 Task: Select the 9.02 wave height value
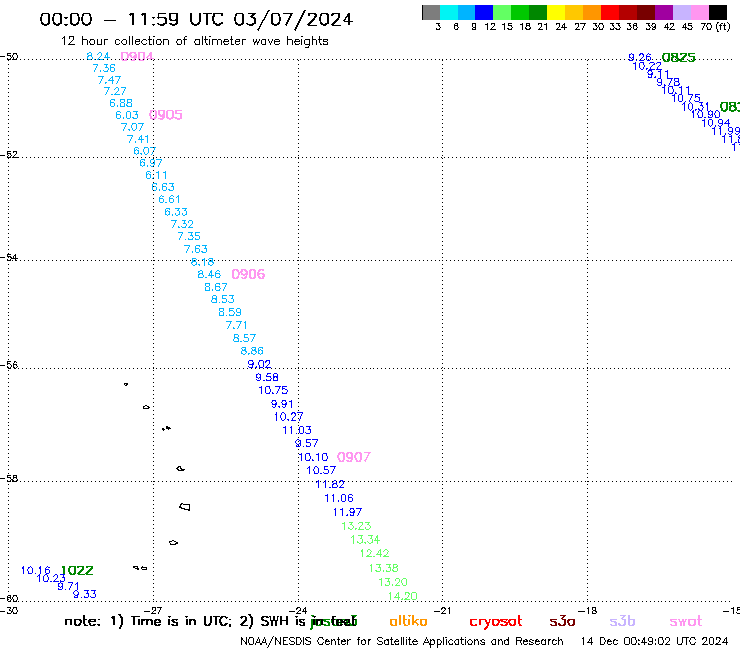click(259, 364)
